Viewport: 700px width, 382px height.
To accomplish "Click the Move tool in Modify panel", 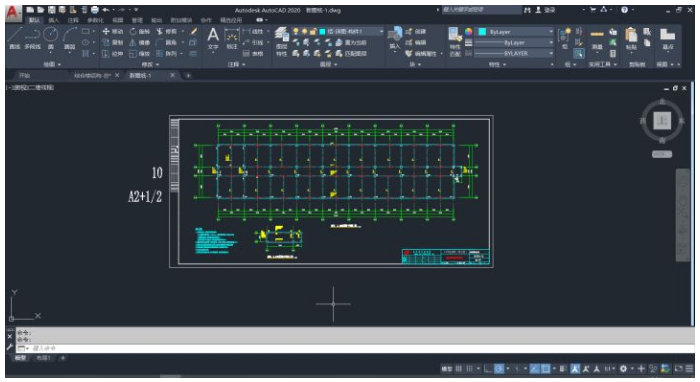I will click(112, 32).
